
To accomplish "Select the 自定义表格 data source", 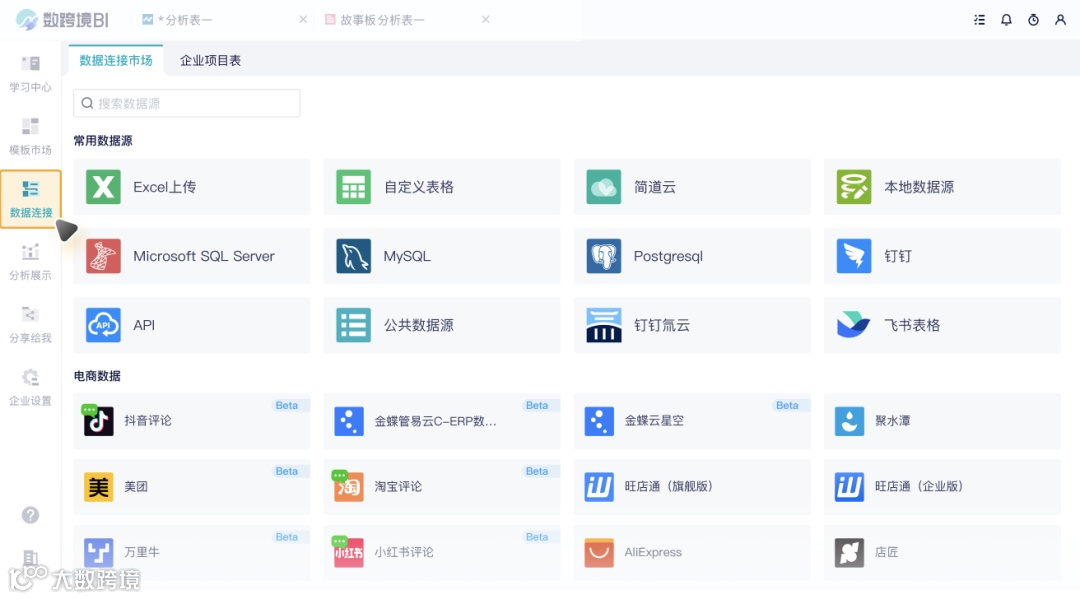I will pos(442,187).
